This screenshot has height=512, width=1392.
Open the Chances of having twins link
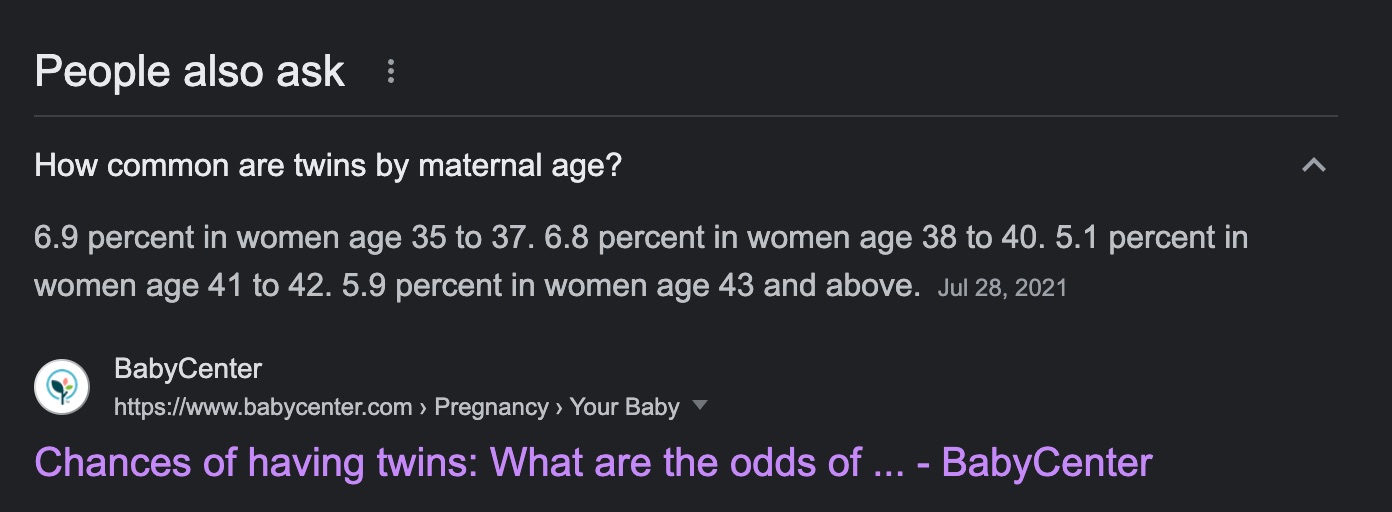coord(593,463)
